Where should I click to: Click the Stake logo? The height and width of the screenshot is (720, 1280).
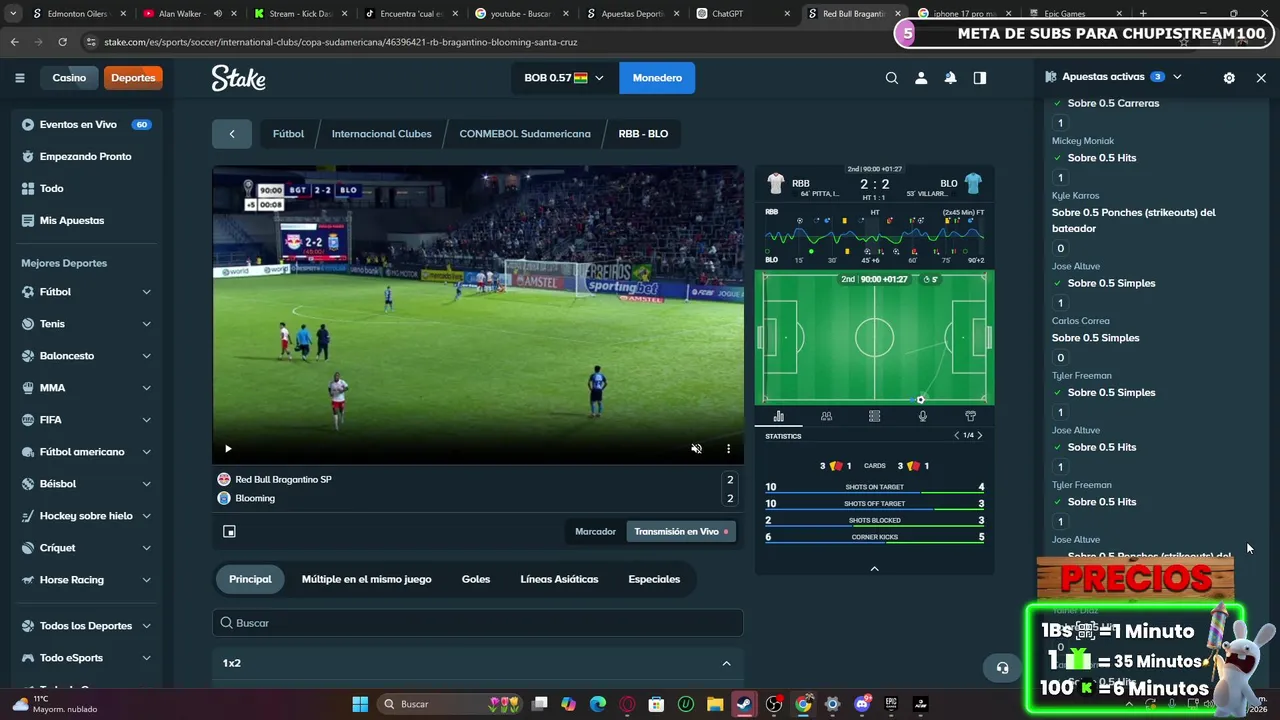(x=238, y=78)
